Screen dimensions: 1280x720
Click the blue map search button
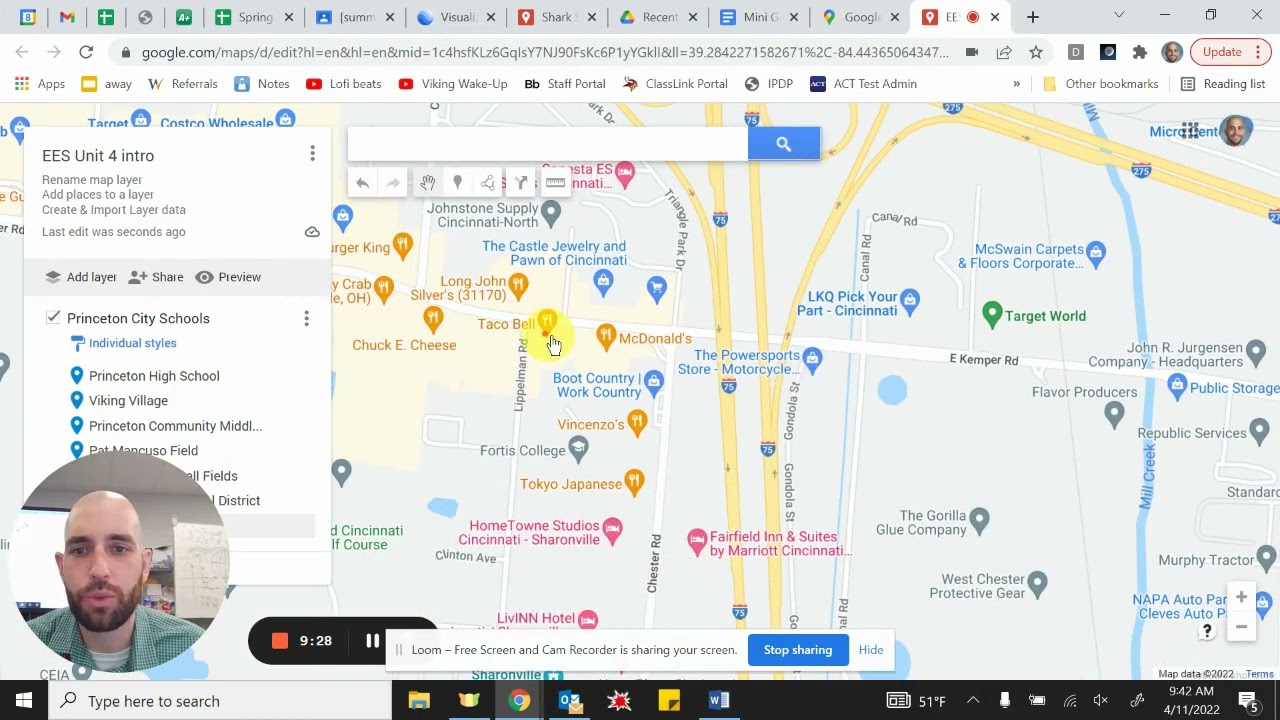pos(784,144)
